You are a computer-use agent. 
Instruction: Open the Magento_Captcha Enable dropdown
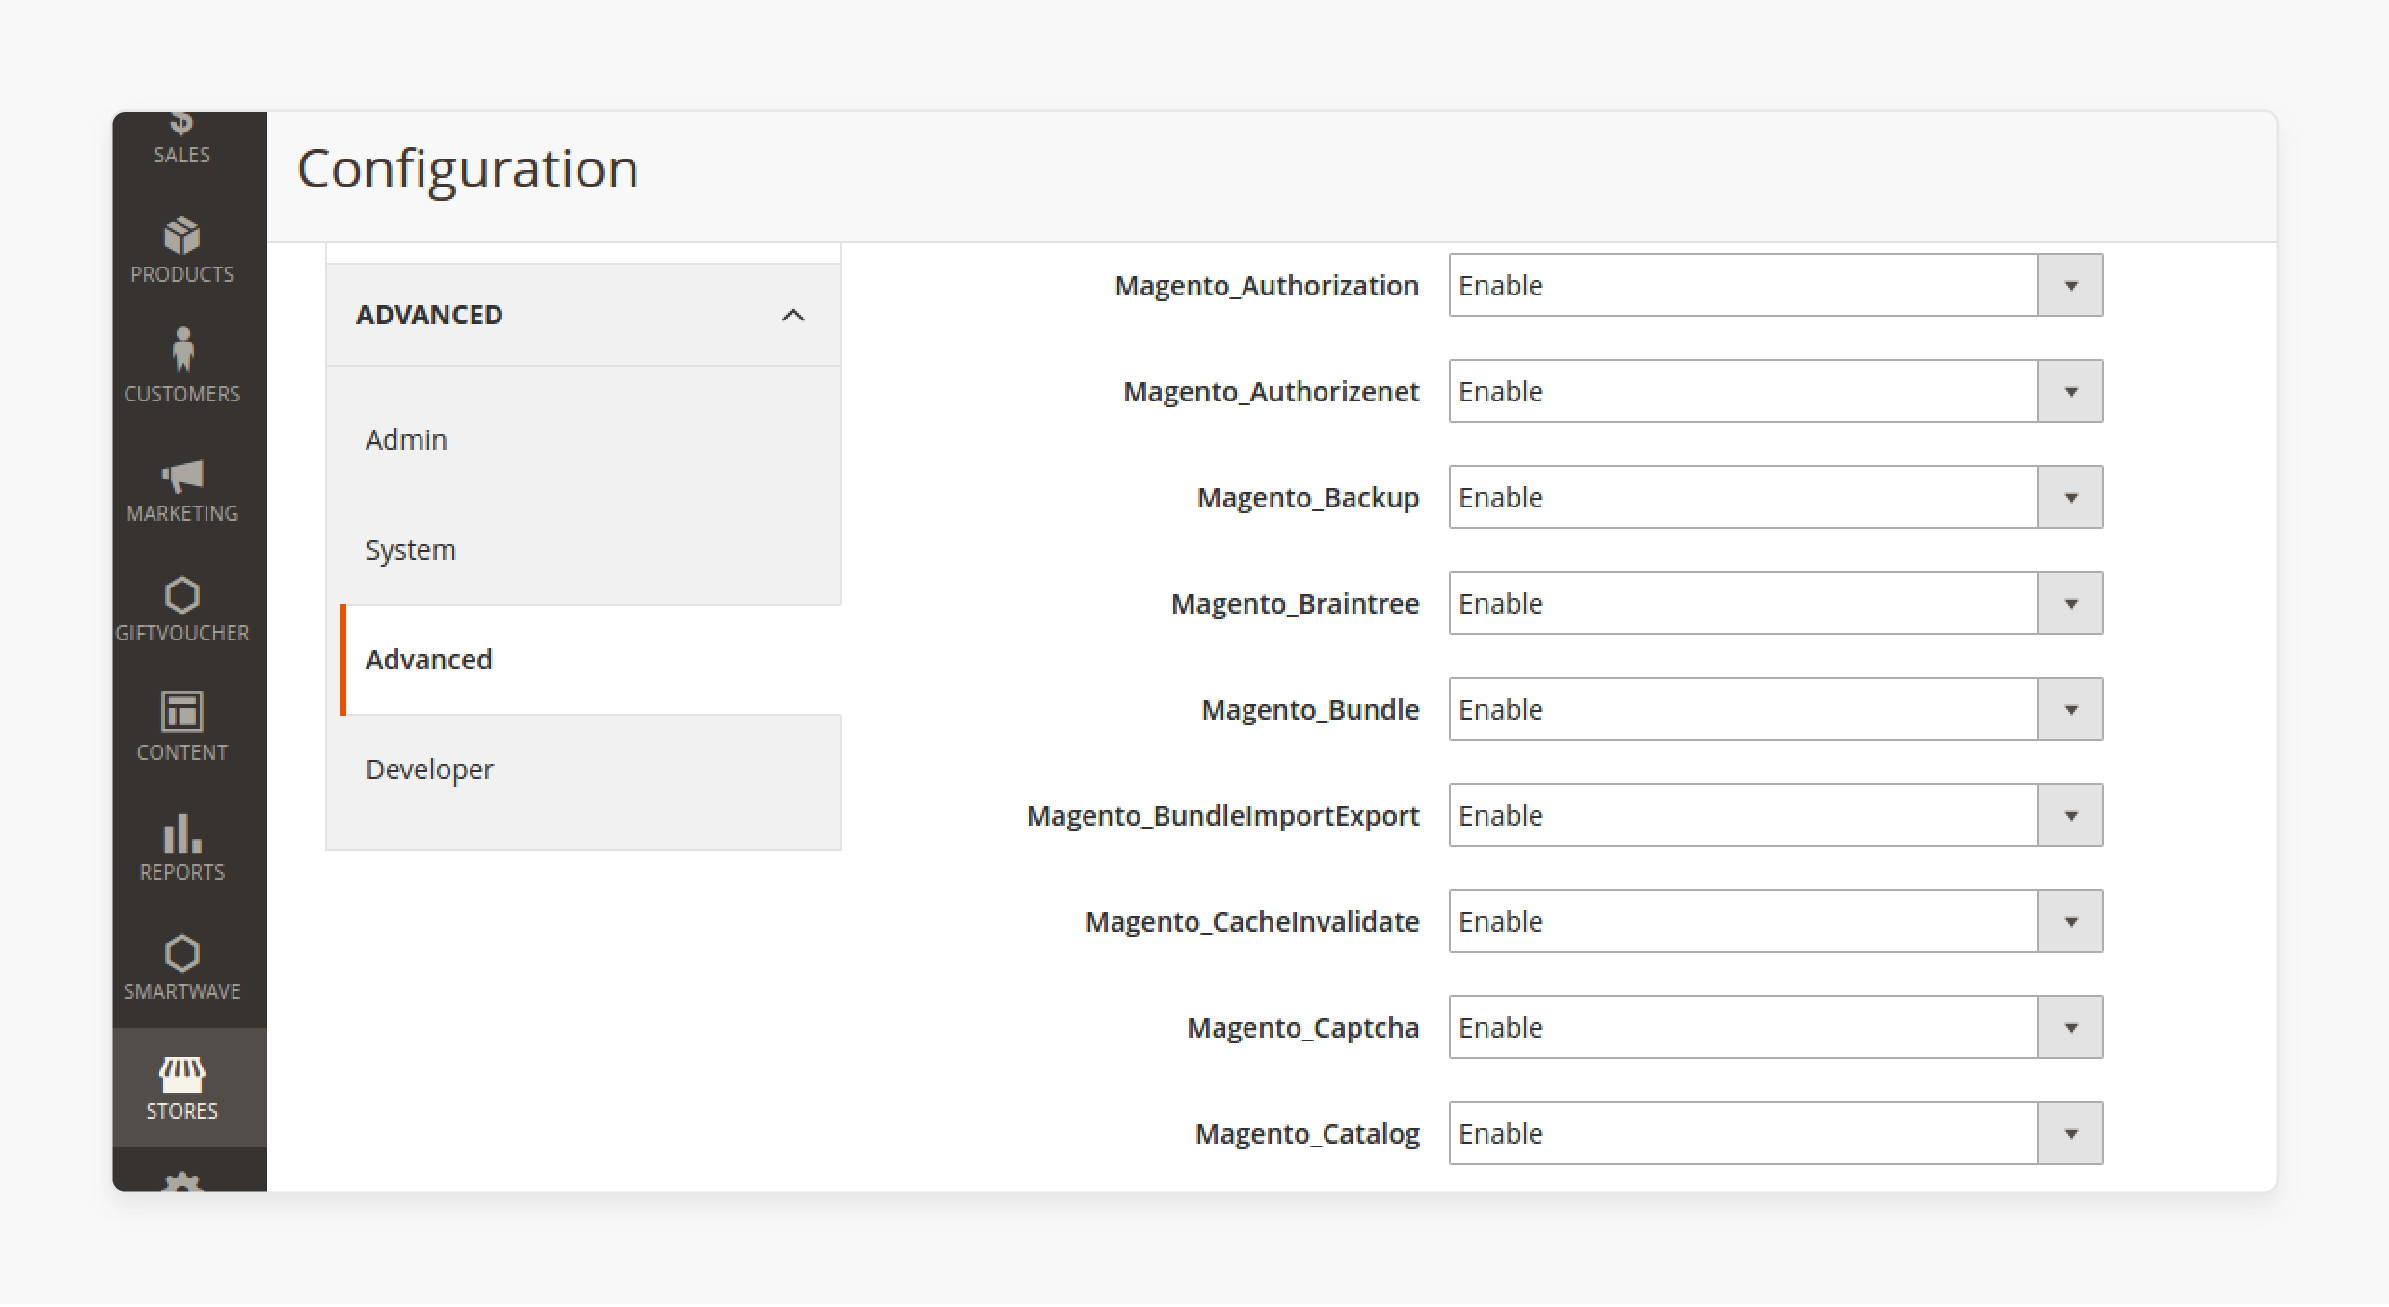point(1776,1028)
